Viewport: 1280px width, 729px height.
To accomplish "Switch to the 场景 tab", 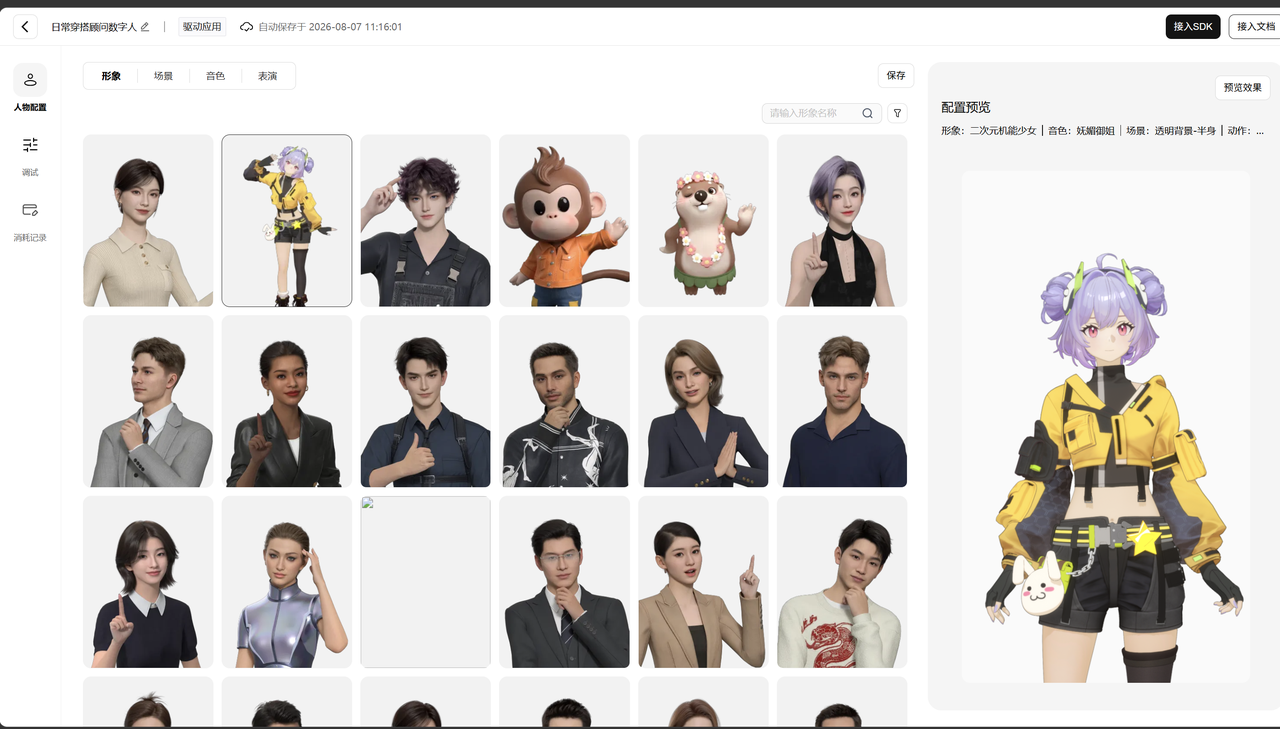I will point(163,76).
